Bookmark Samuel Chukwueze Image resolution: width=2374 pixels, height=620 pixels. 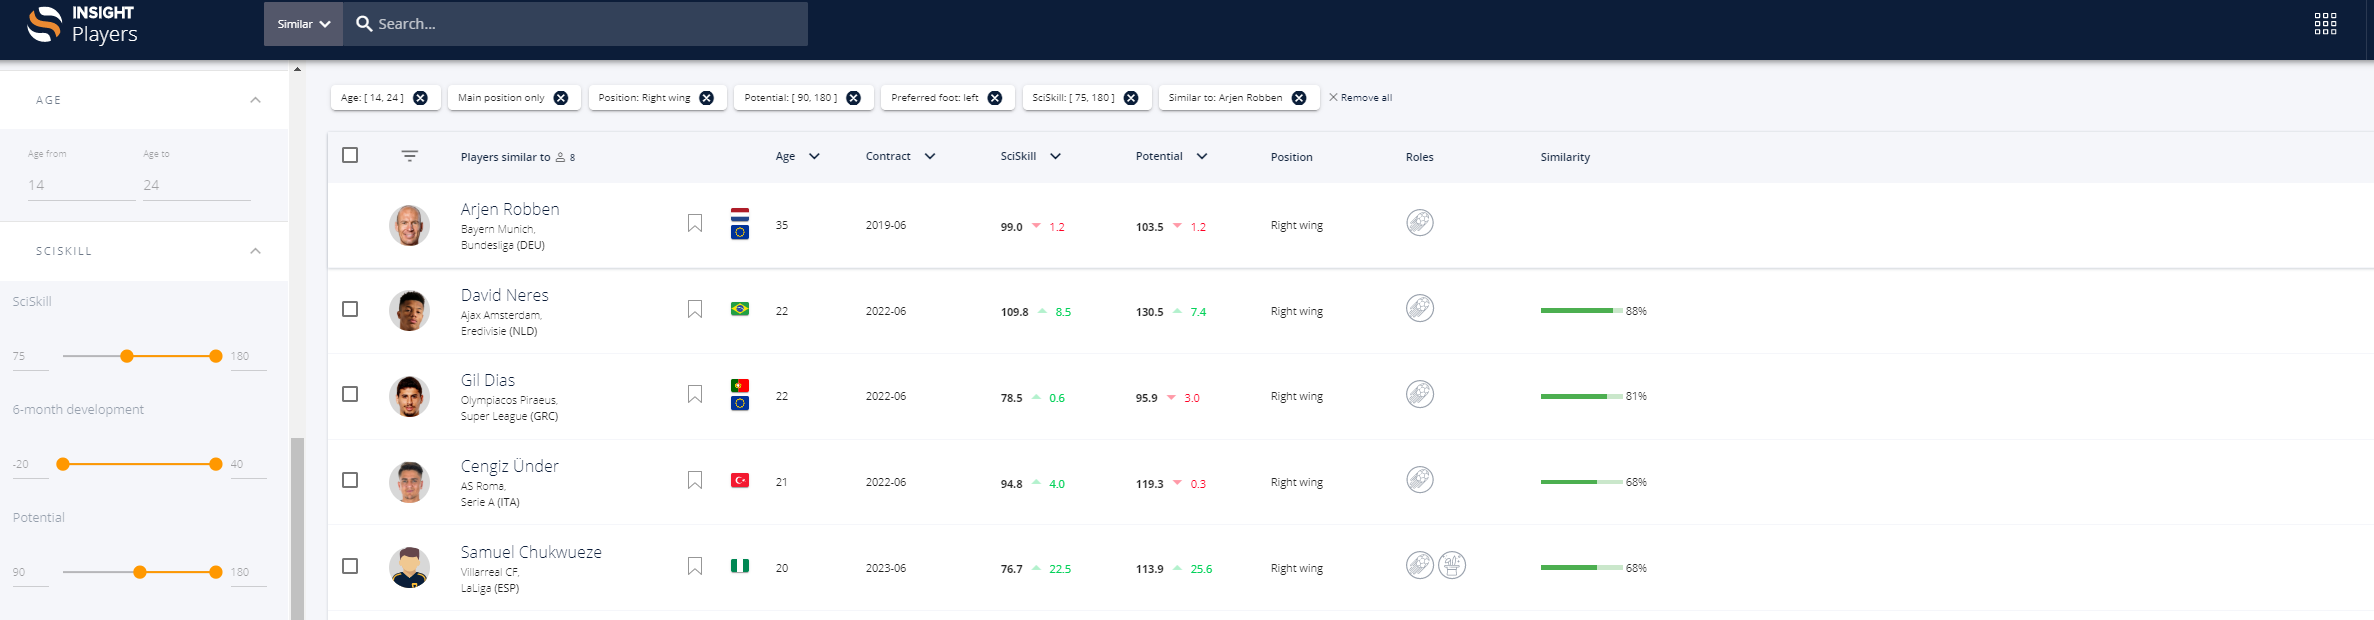pyautogui.click(x=695, y=566)
